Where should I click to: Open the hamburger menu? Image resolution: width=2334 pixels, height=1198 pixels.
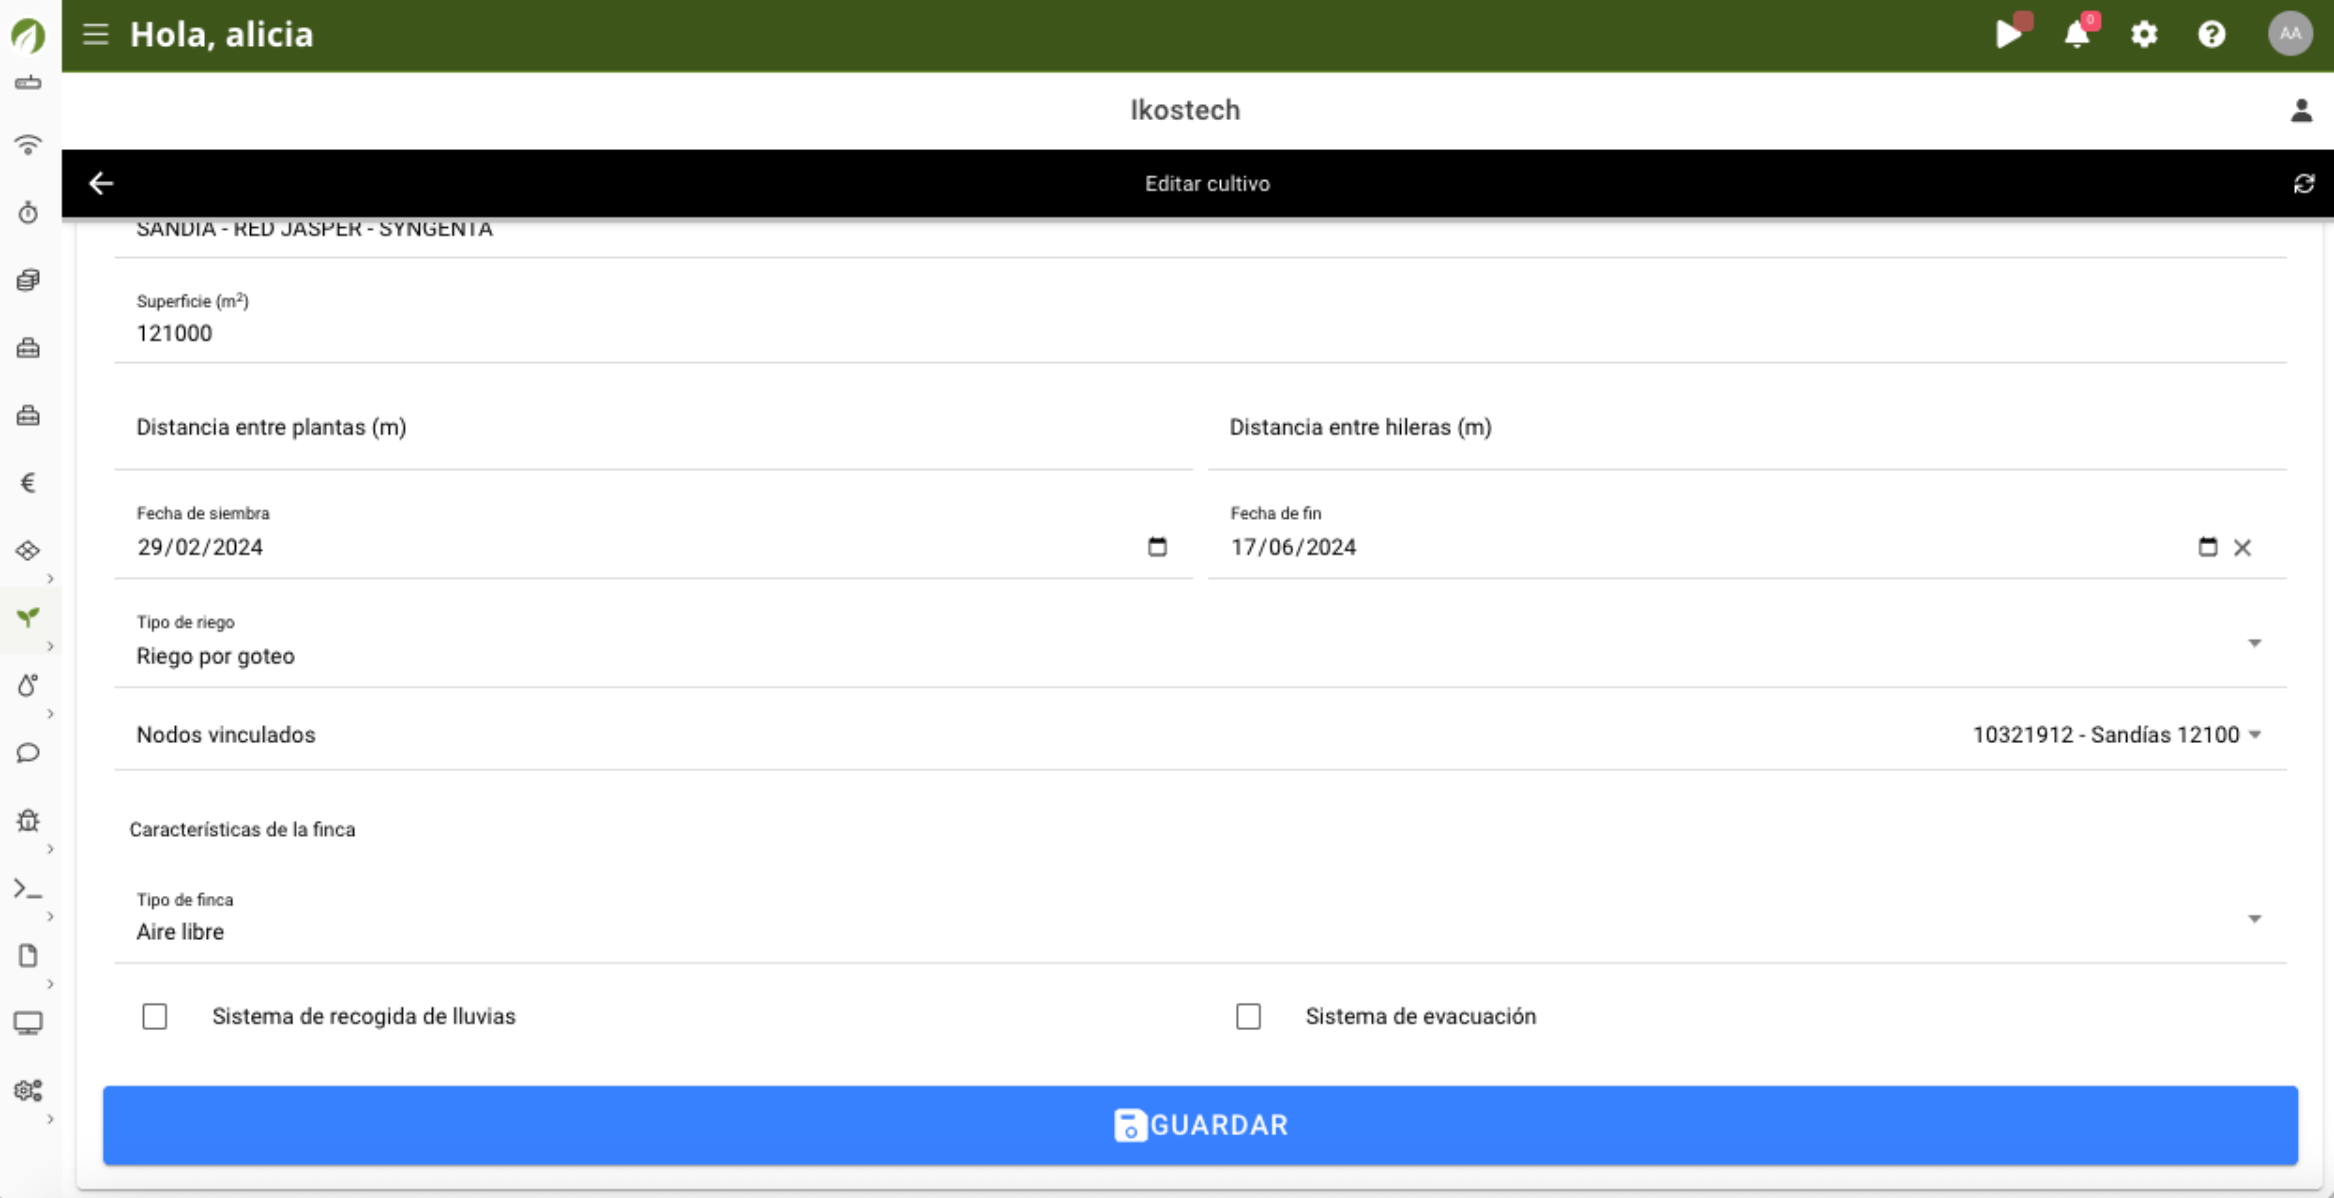95,35
